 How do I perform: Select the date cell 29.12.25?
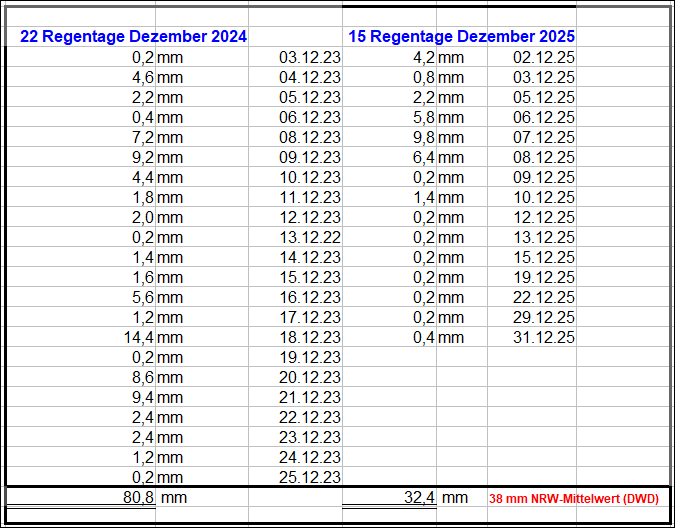[x=543, y=317]
